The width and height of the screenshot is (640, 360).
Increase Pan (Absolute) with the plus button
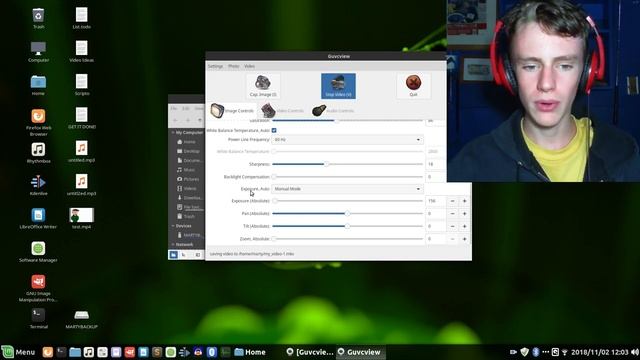464,213
